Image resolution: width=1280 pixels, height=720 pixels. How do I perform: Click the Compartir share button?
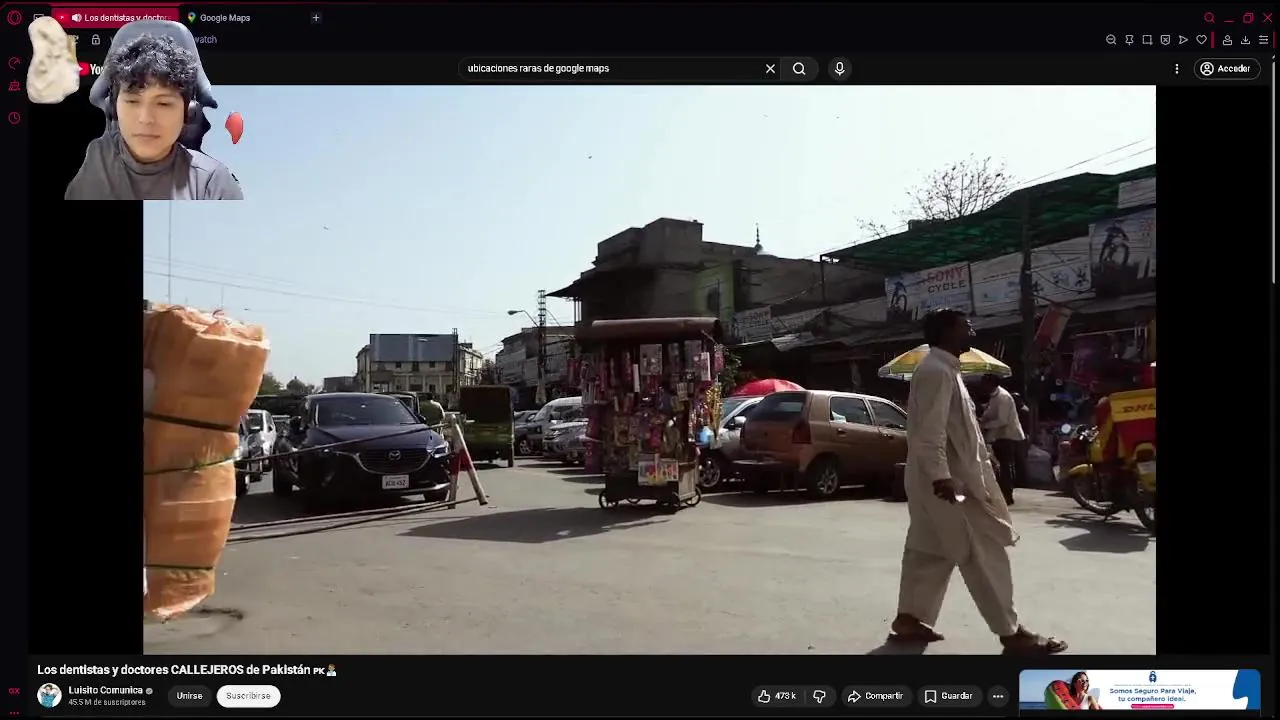pos(875,696)
